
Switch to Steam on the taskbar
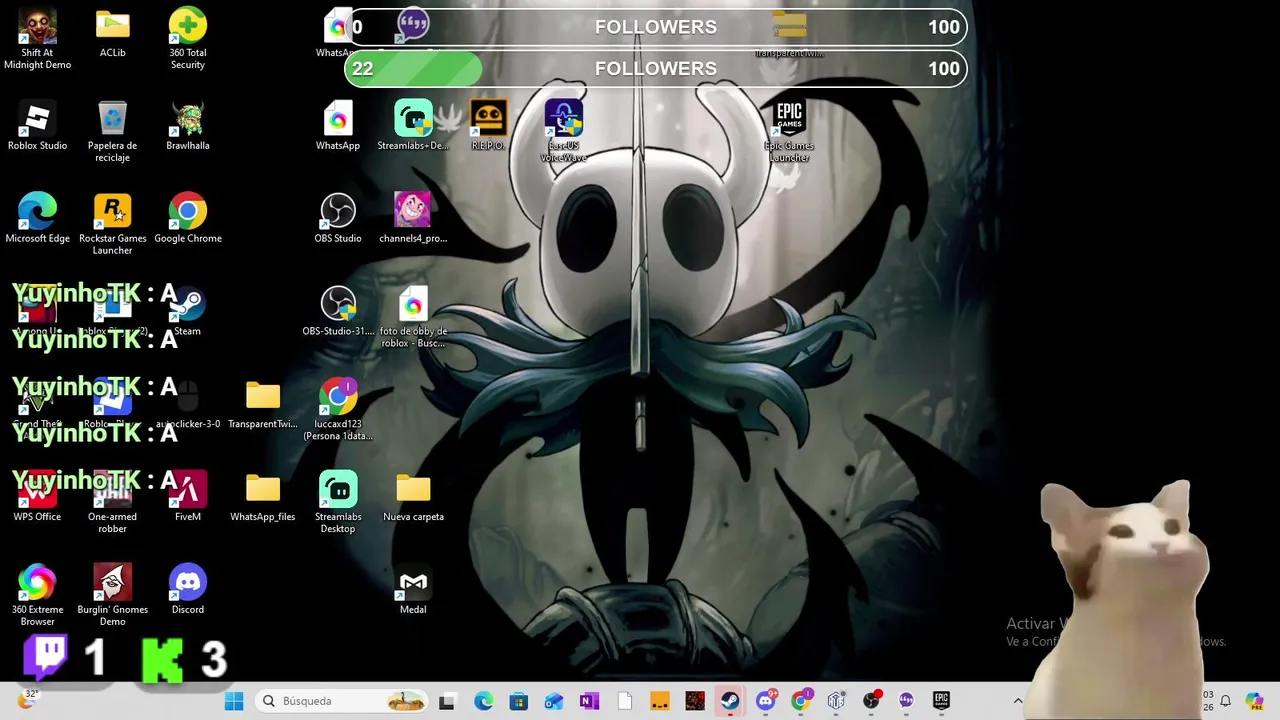(x=730, y=701)
